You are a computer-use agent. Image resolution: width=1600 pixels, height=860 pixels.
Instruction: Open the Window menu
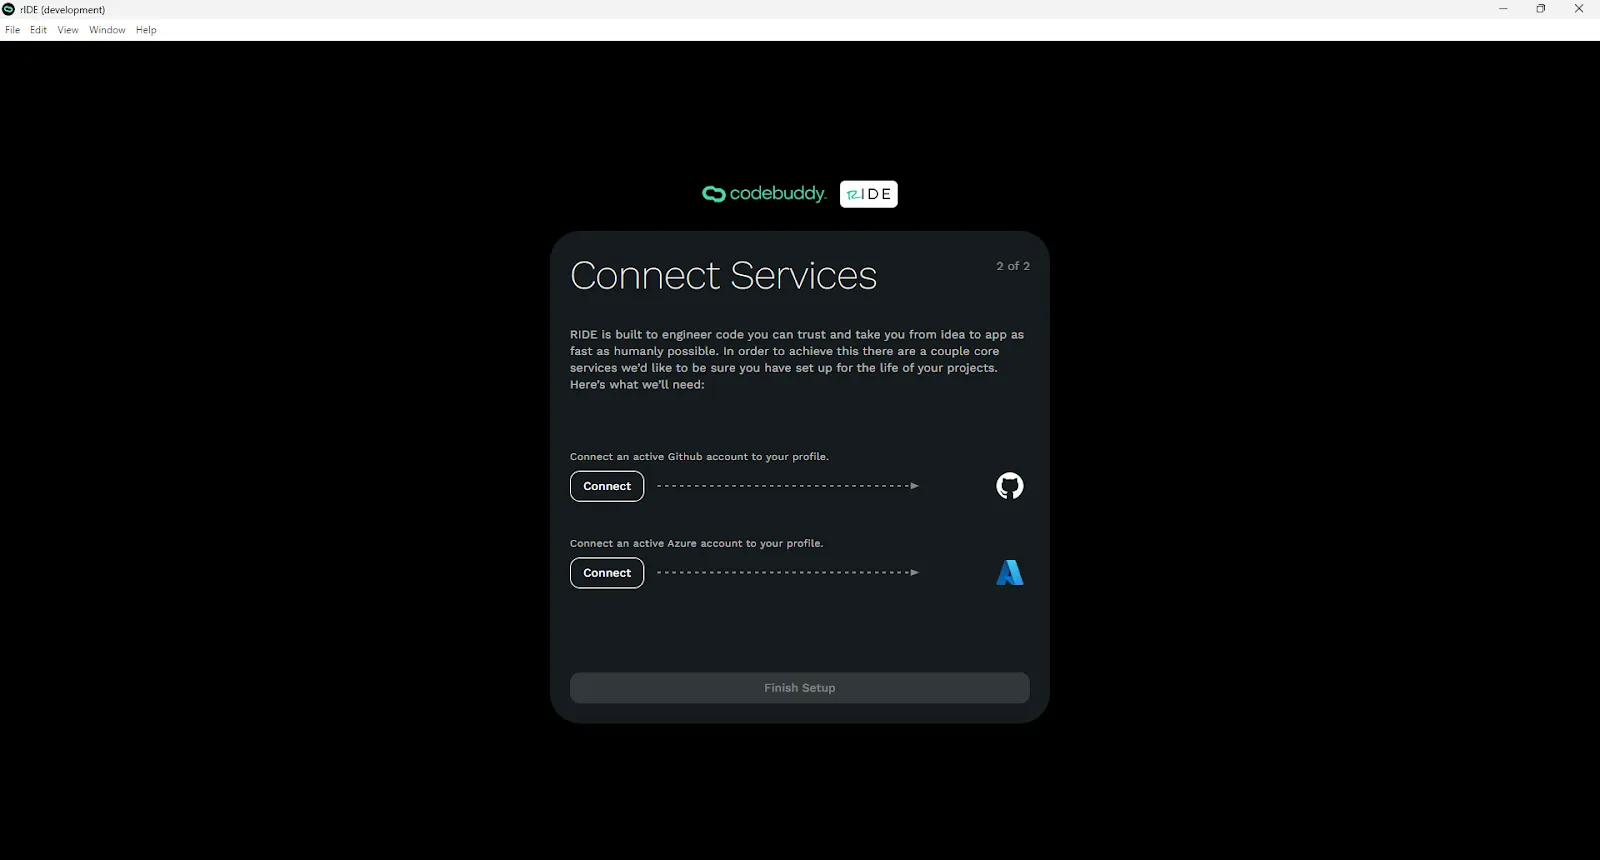coord(107,30)
